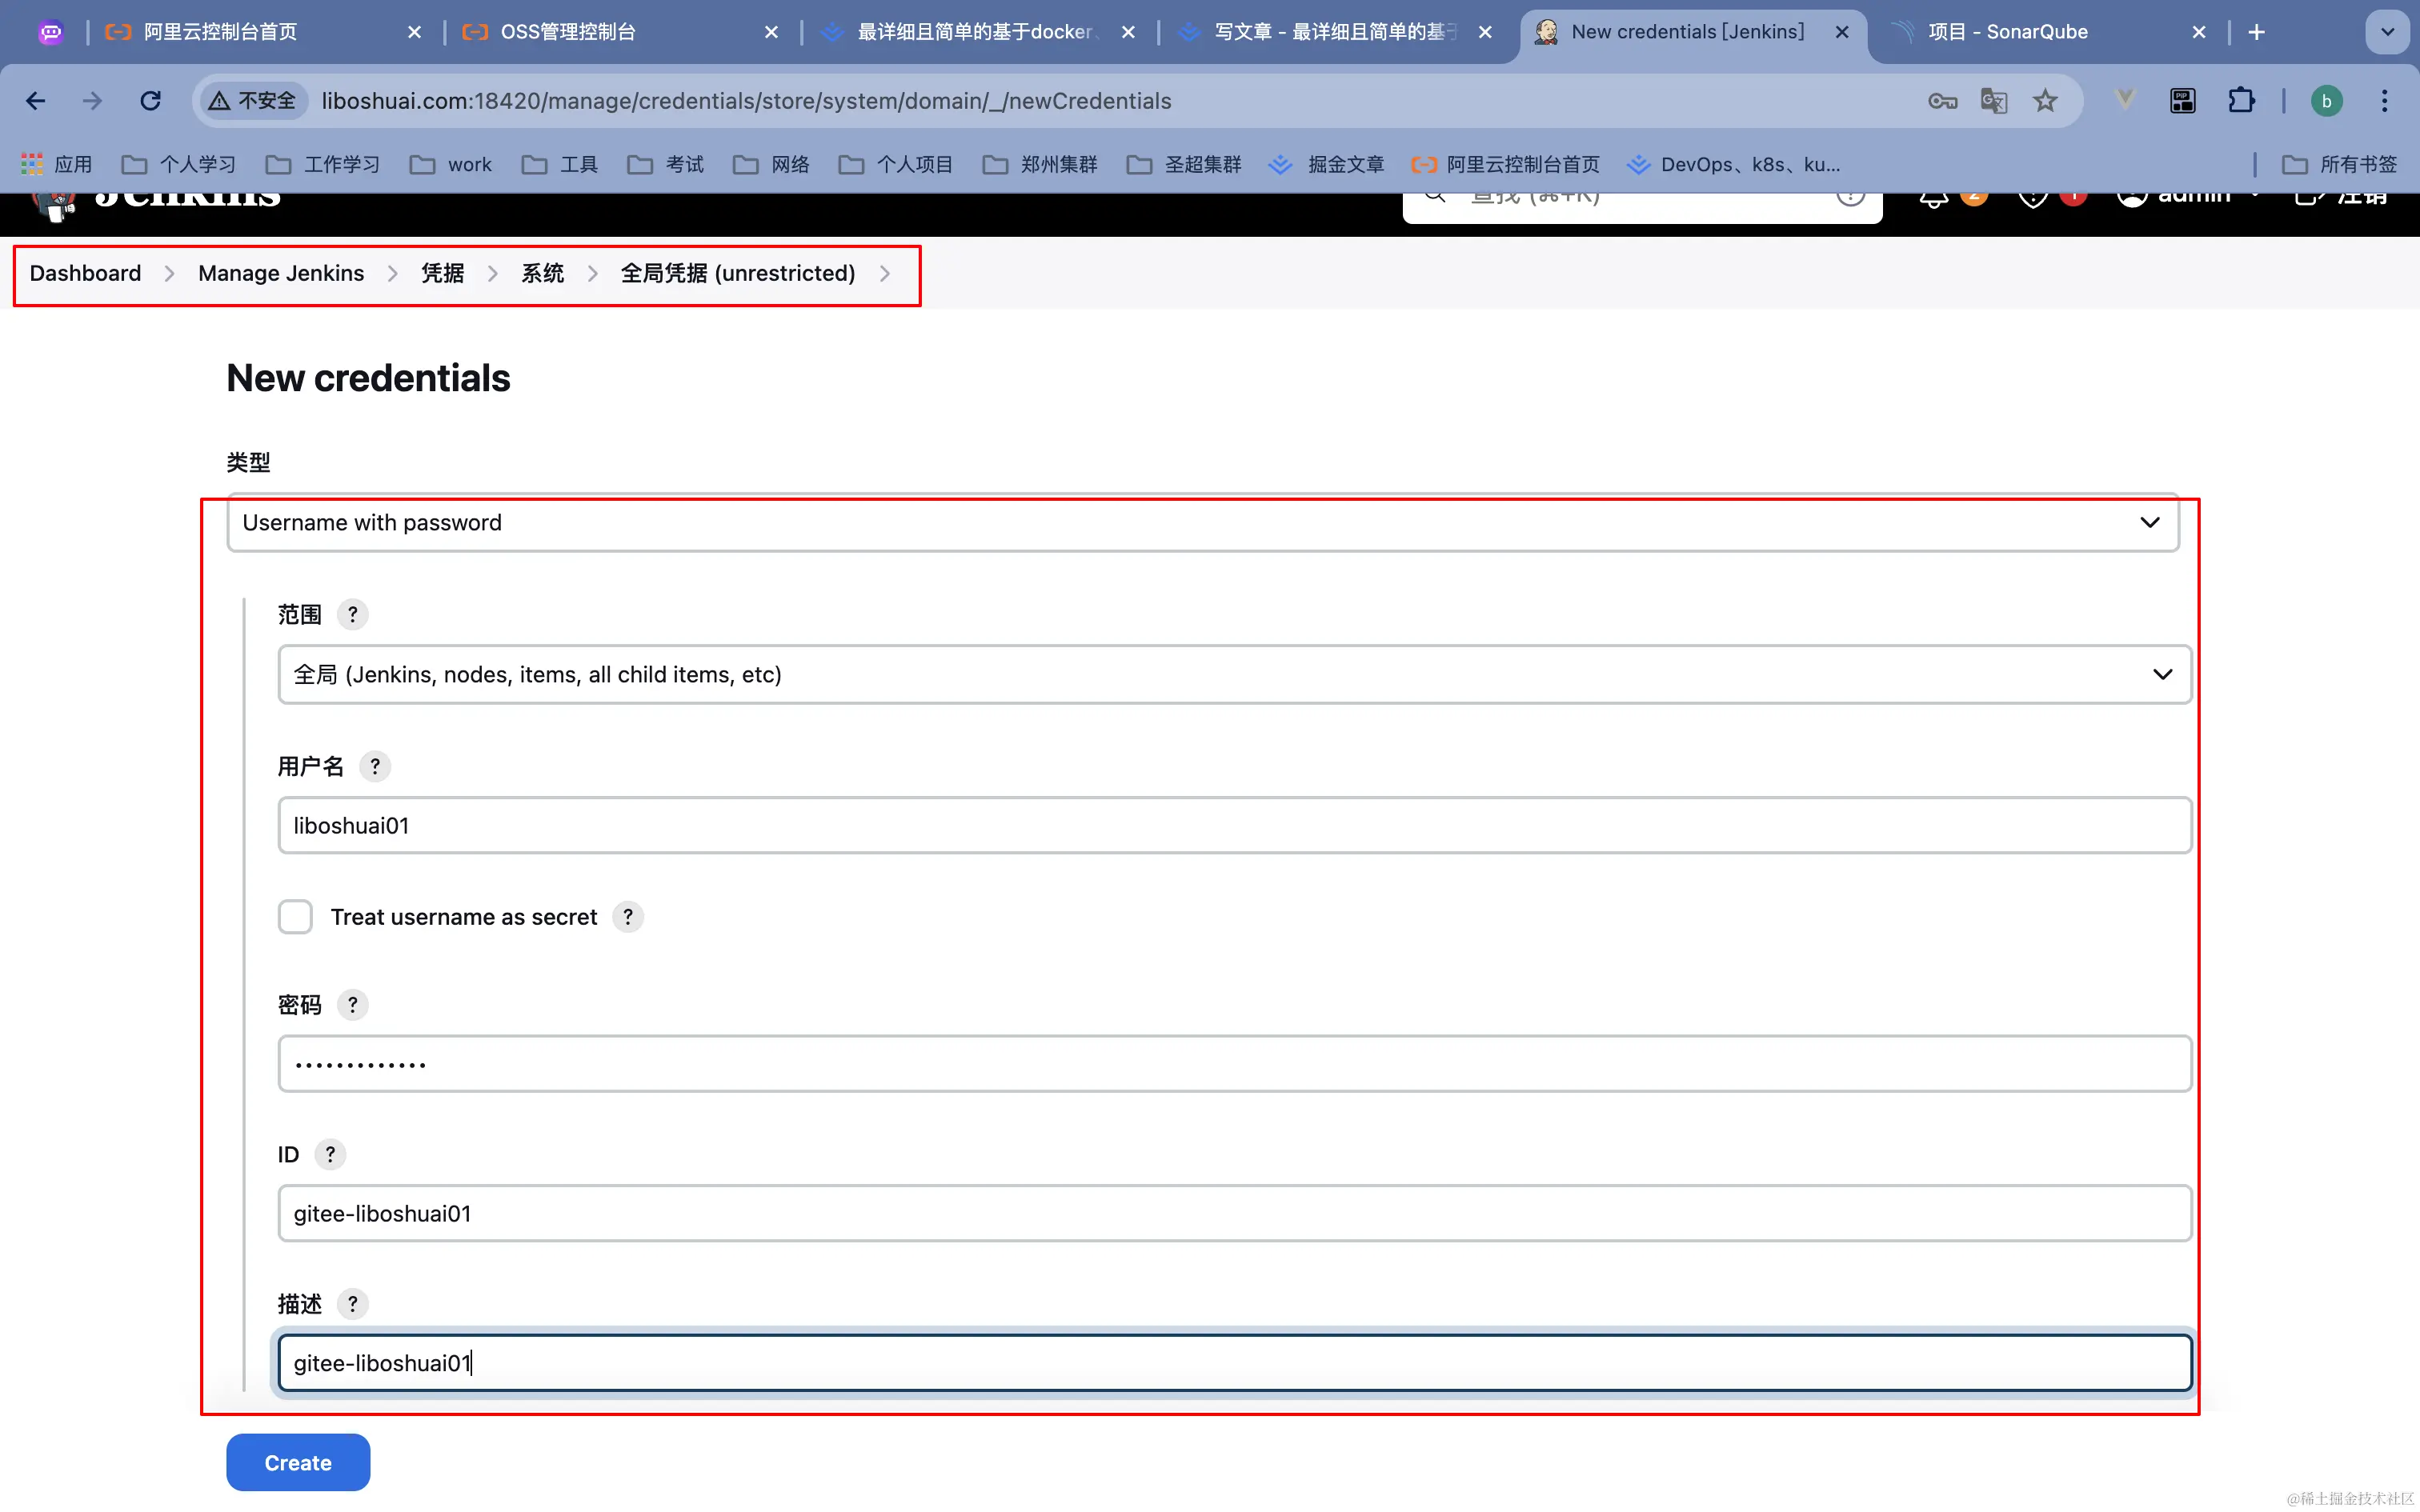Switch to the OSS管理控制台 tab
2420x1512 pixels.
coord(568,32)
